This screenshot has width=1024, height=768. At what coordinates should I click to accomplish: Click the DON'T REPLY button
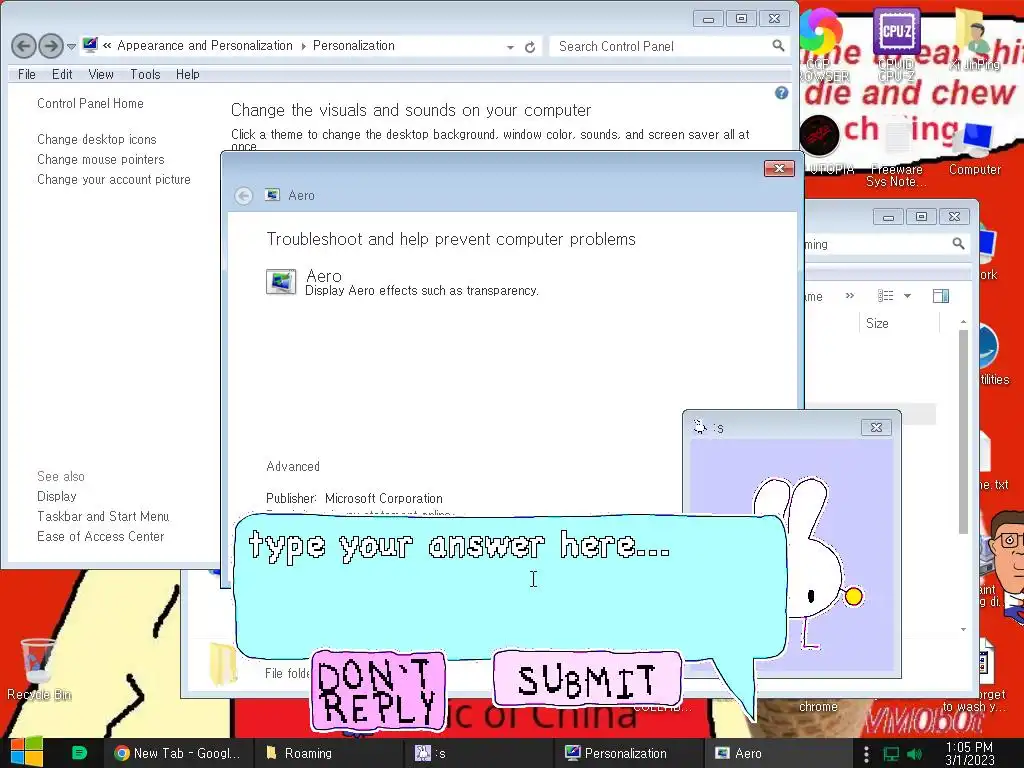378,690
